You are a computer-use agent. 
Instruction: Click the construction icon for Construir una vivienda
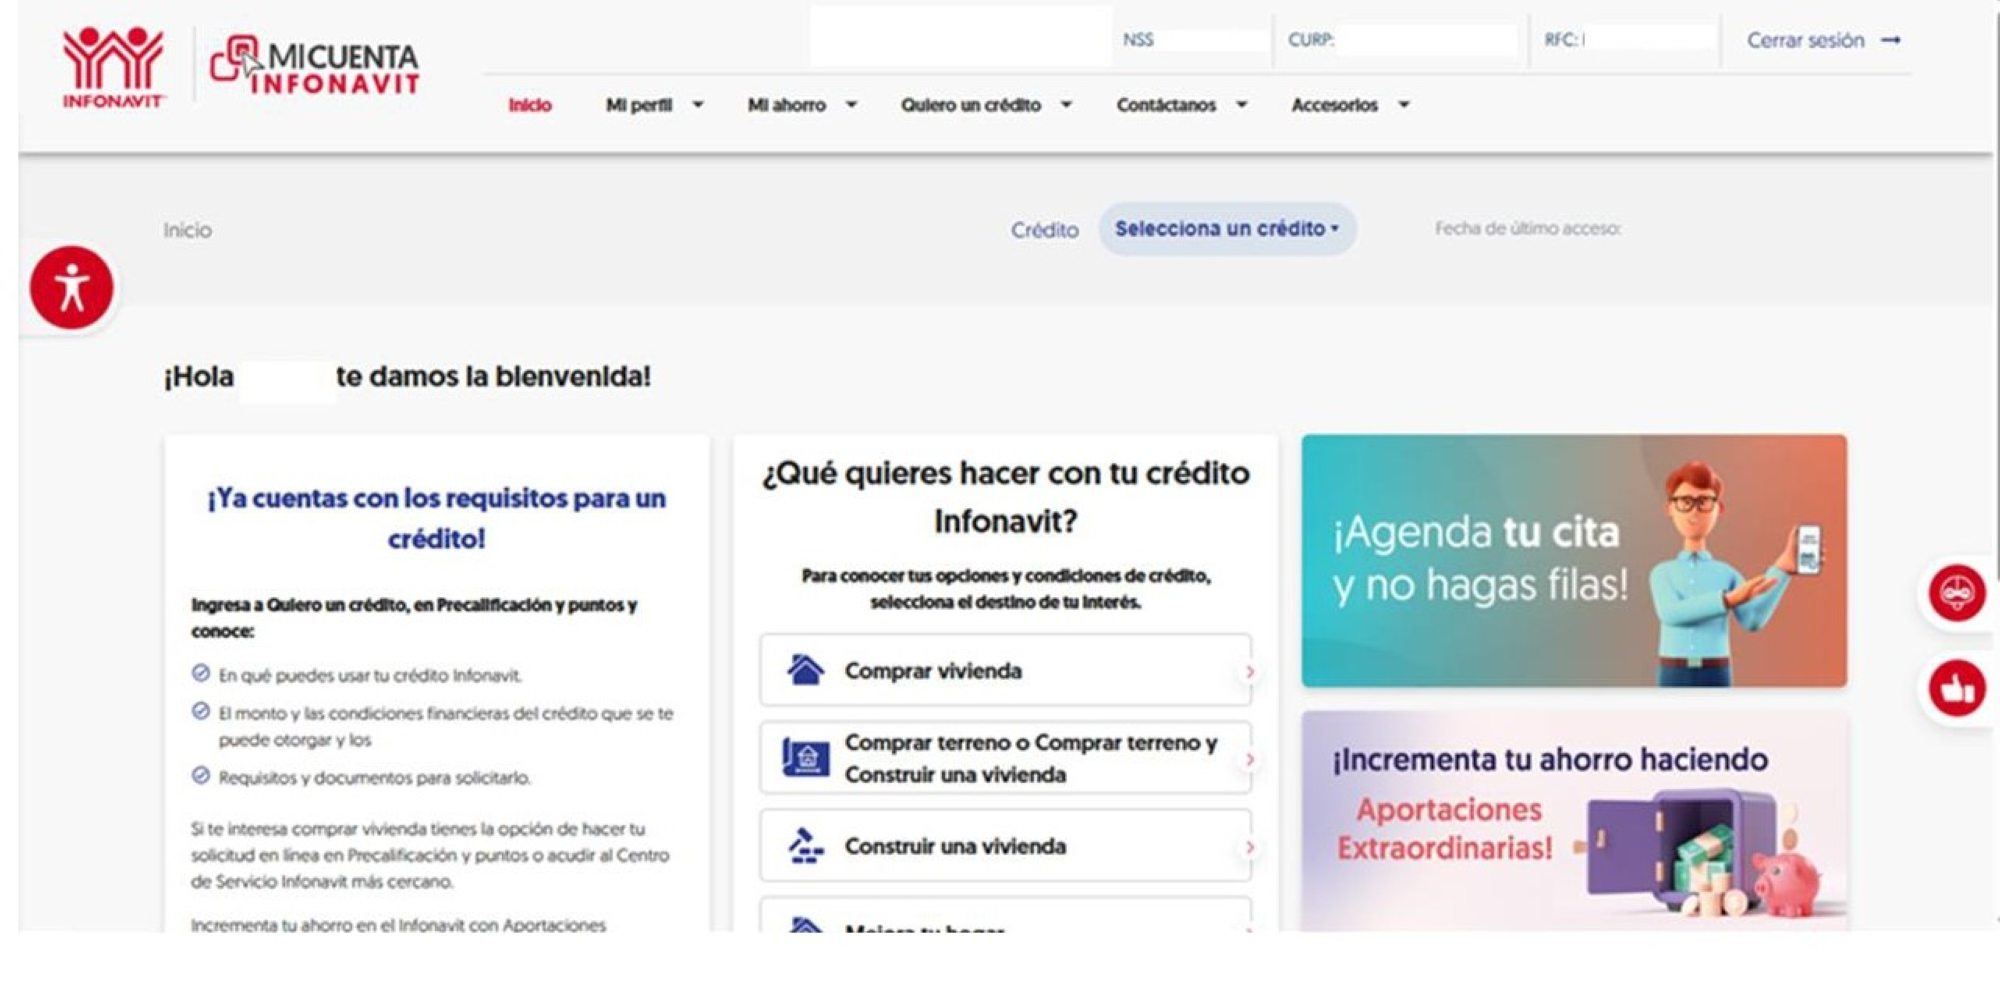click(805, 846)
